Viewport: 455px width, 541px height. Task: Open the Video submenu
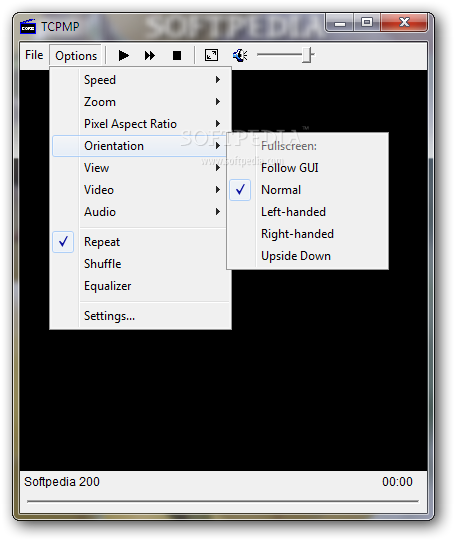pyautogui.click(x=140, y=190)
